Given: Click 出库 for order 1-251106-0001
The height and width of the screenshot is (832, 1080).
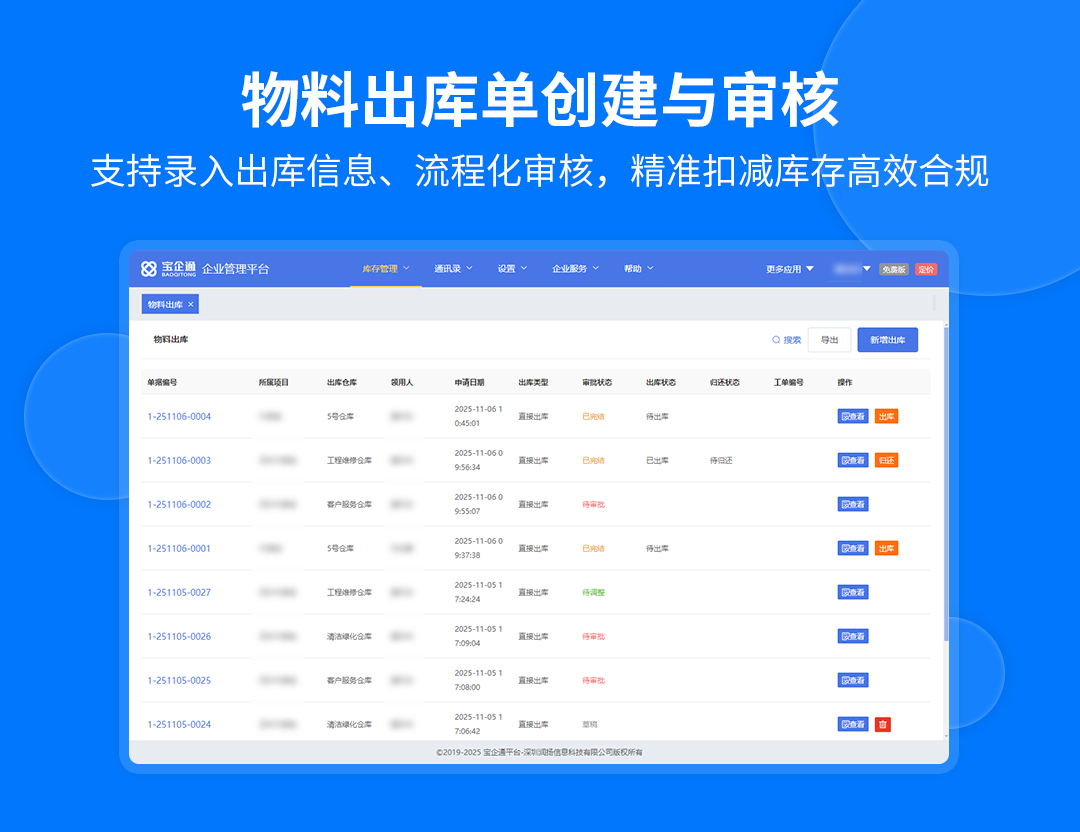Looking at the screenshot, I should click(886, 549).
